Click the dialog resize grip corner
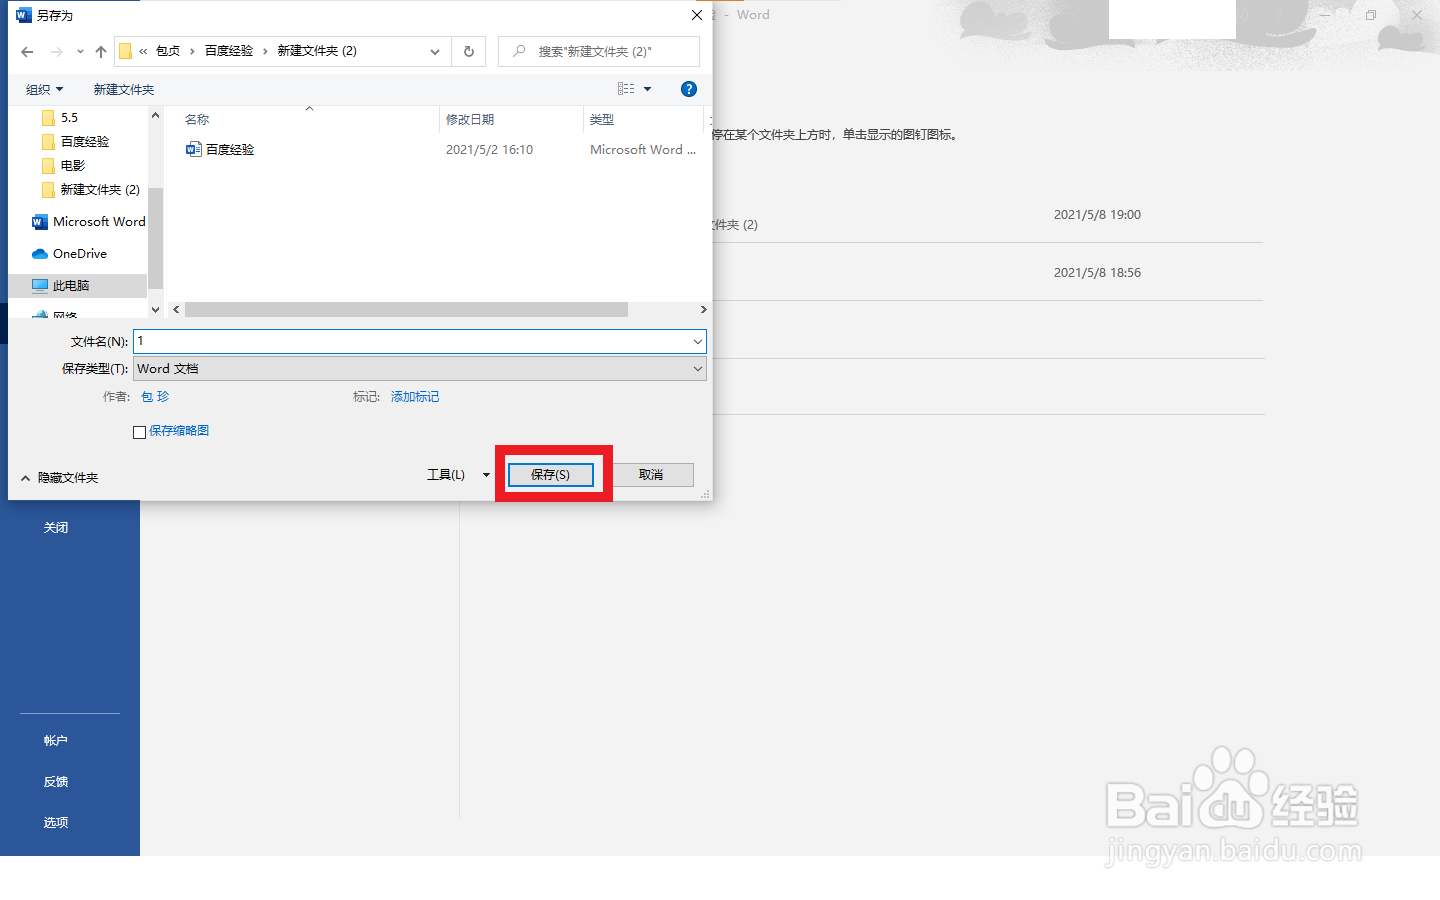Image resolution: width=1440 pixels, height=900 pixels. (705, 494)
